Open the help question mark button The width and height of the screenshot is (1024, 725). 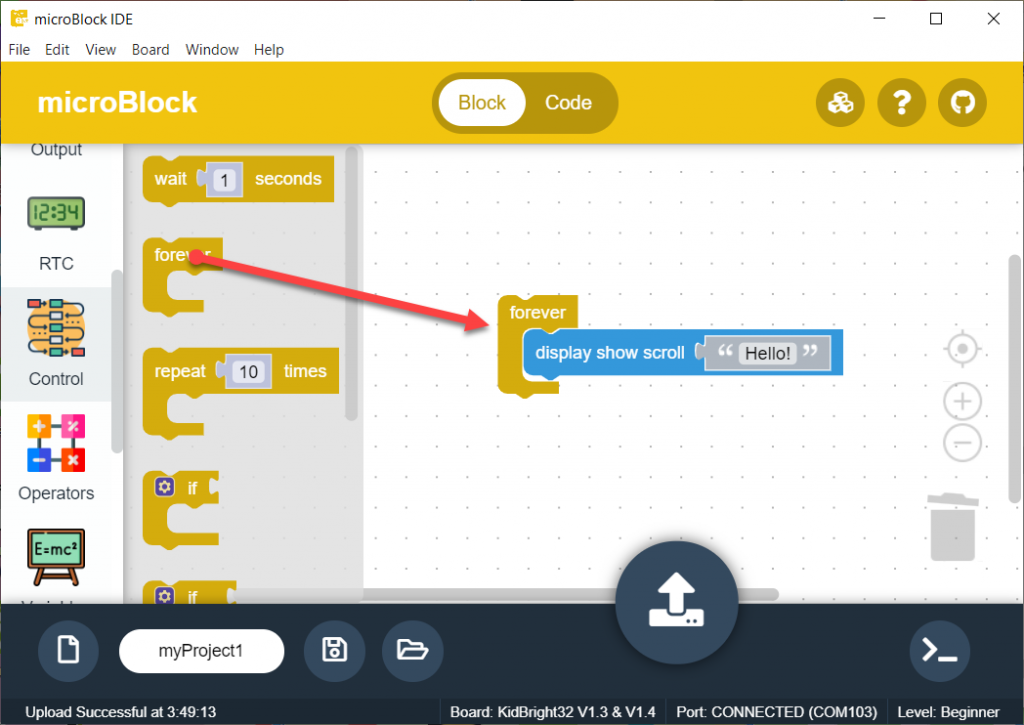pos(901,103)
